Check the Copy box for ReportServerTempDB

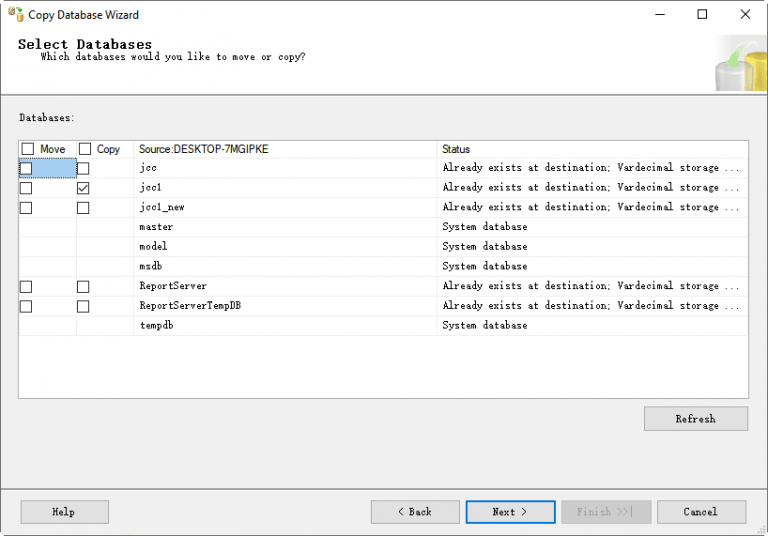click(x=83, y=306)
